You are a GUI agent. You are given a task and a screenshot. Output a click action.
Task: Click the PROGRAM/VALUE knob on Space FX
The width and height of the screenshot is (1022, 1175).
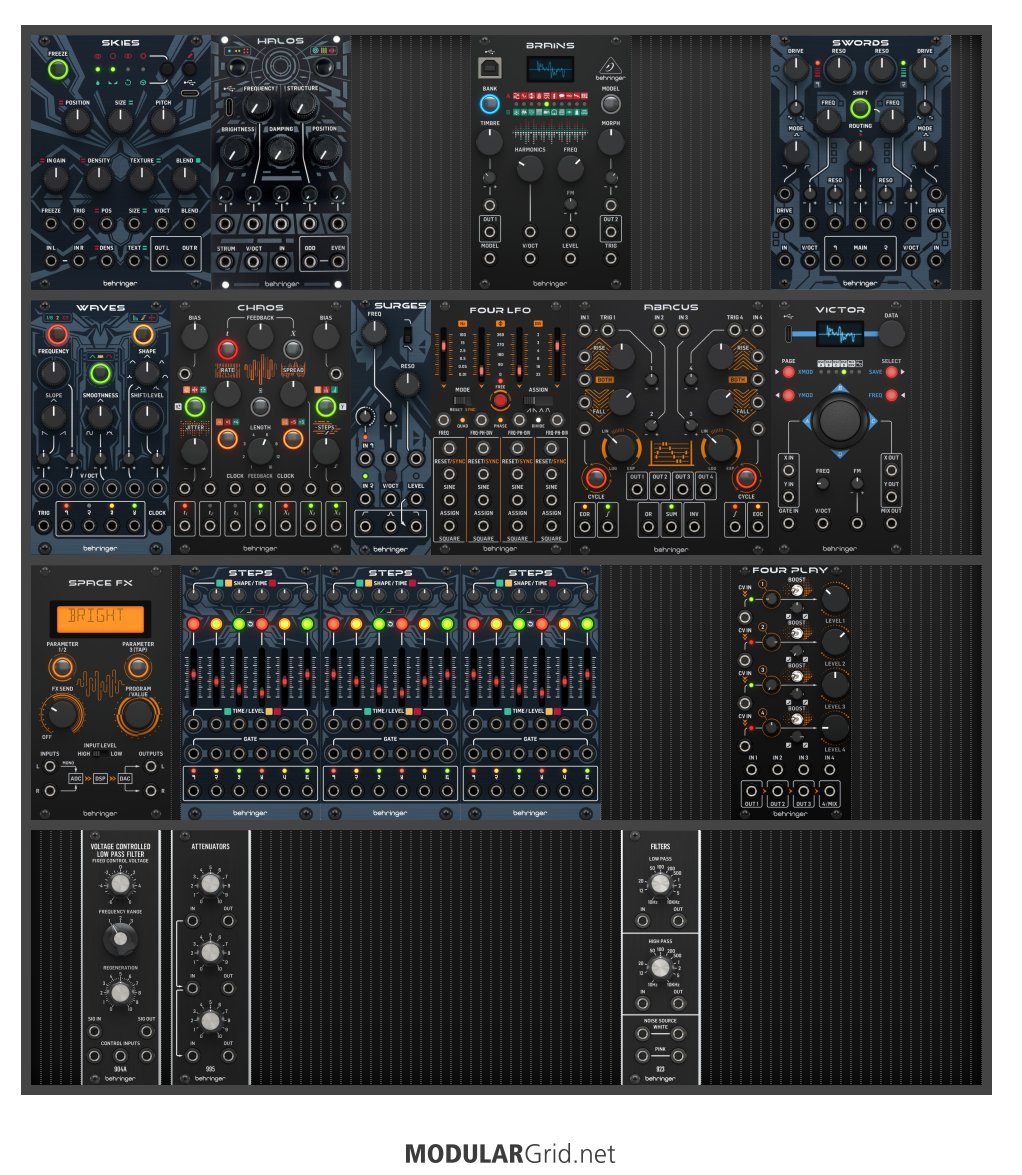(138, 713)
